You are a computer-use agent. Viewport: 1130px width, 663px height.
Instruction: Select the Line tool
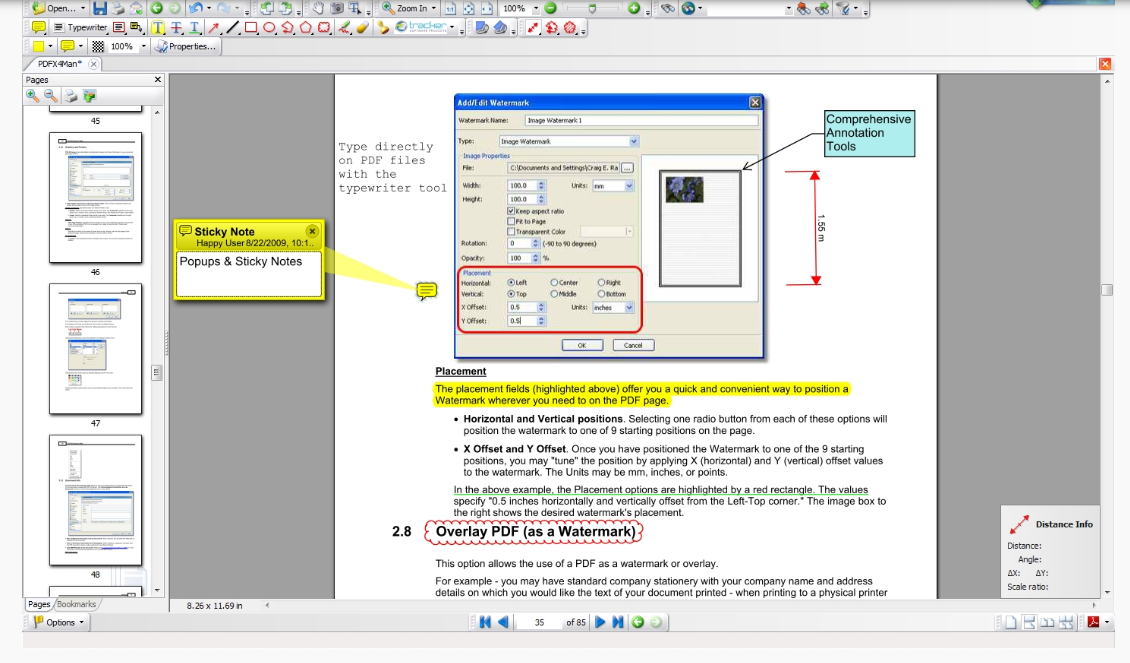(x=232, y=27)
